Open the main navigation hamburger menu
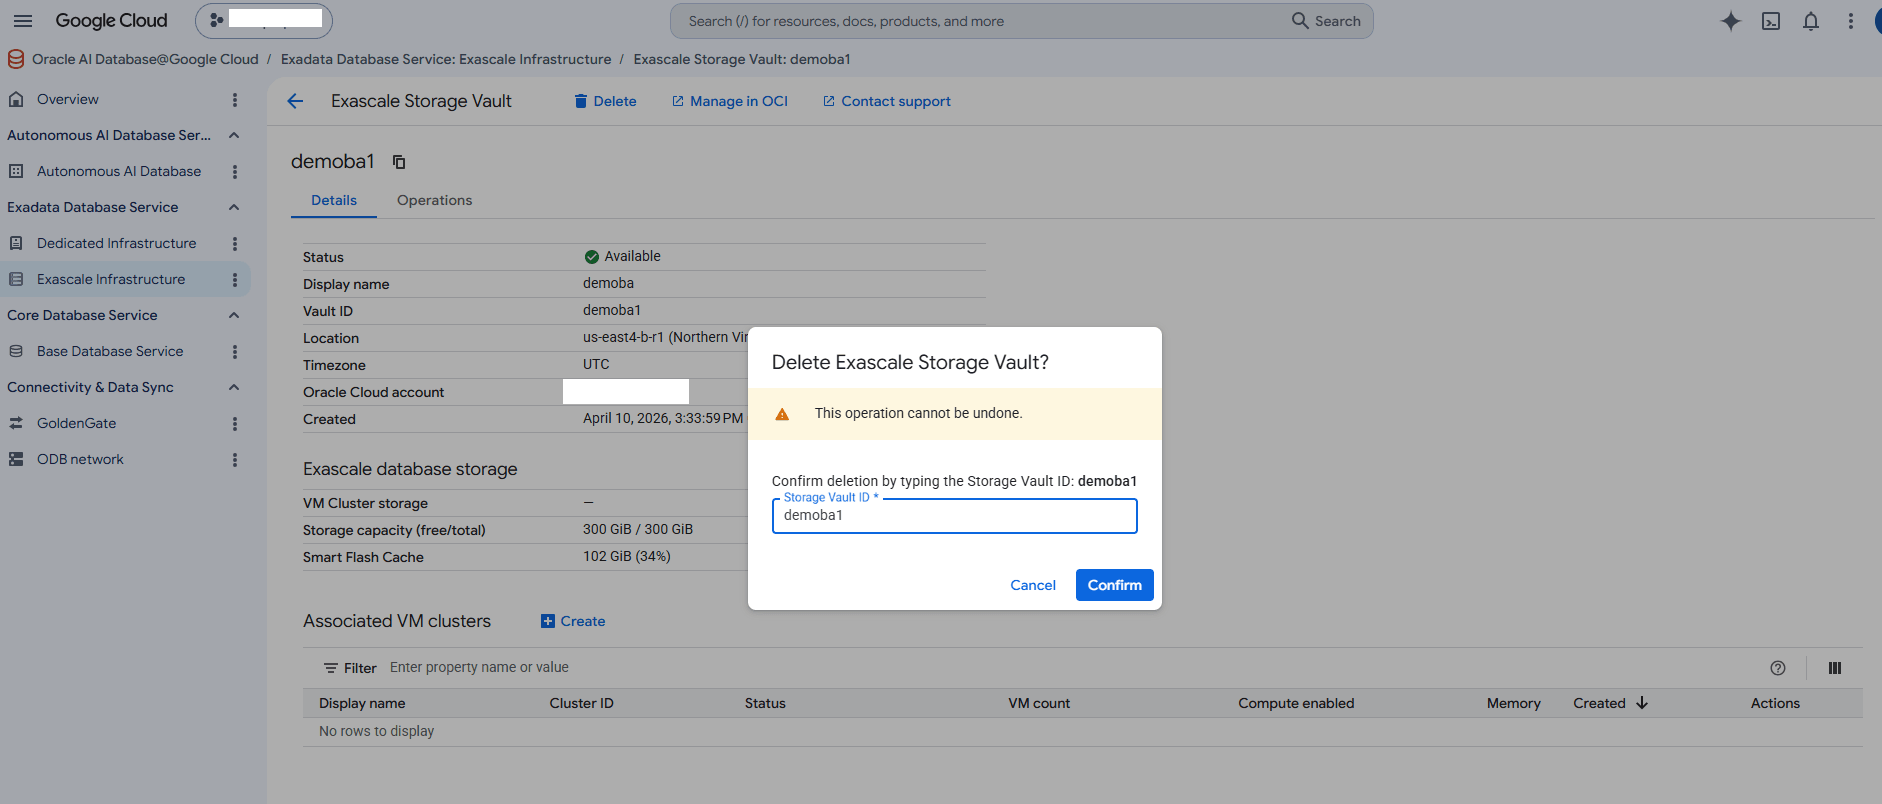1882x804 pixels. (x=22, y=20)
